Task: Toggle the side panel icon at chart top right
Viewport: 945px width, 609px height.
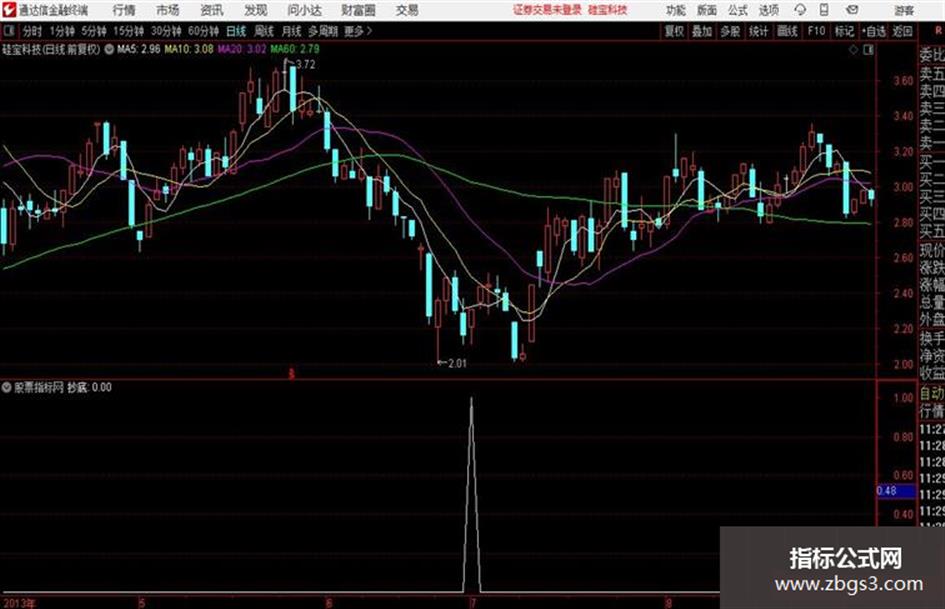Action: click(x=868, y=50)
